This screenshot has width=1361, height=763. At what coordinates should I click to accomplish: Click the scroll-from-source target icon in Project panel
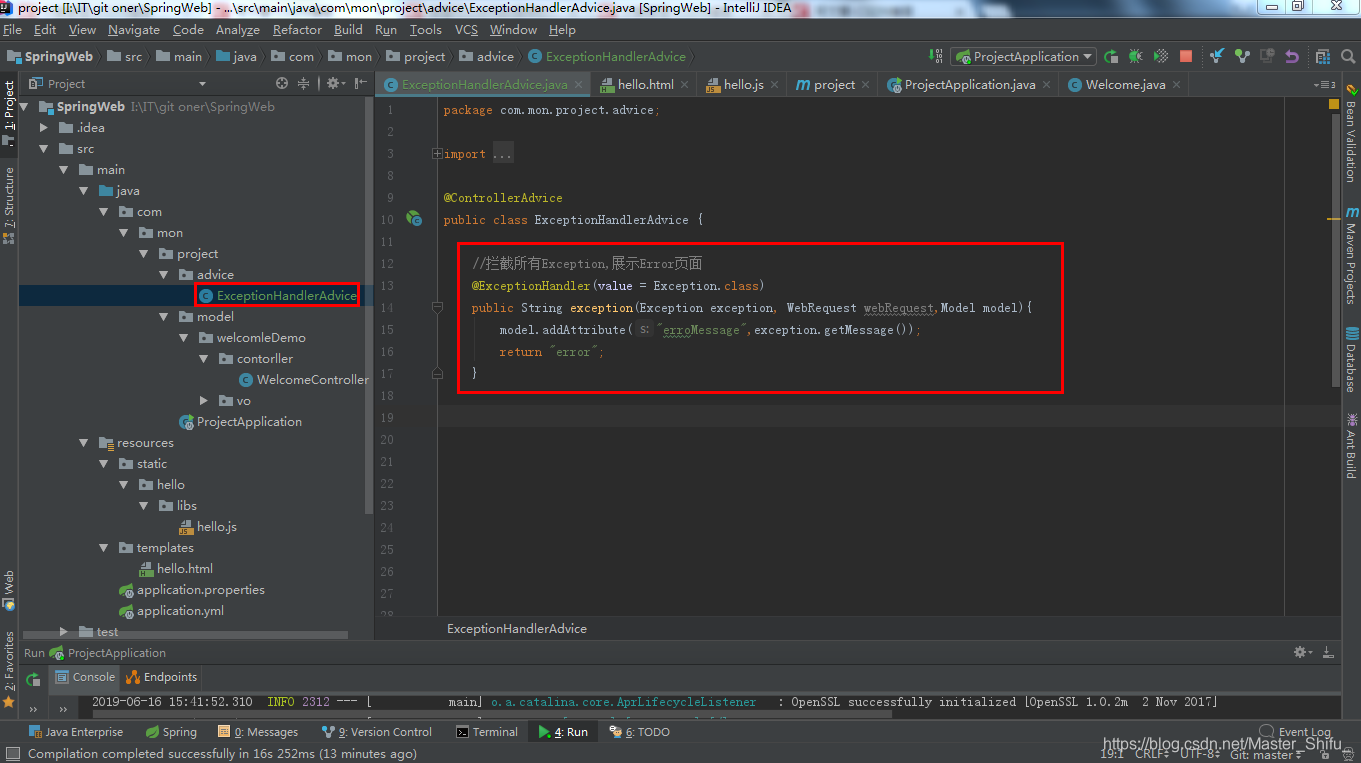point(282,84)
